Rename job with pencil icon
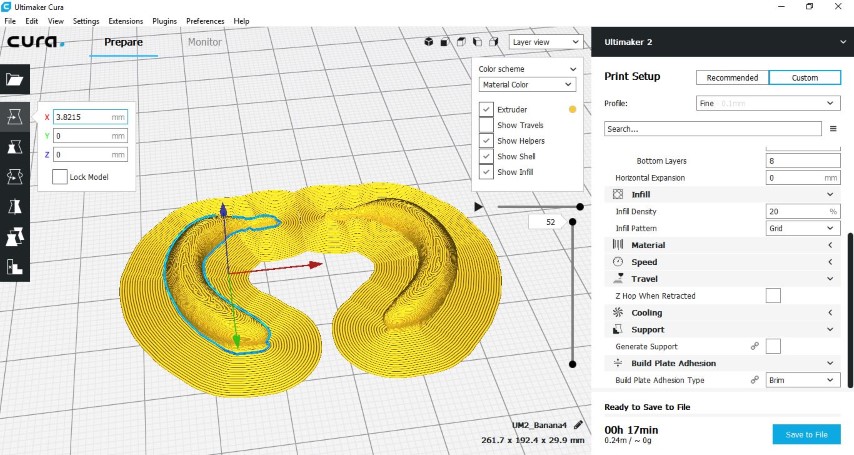854x455 pixels. coord(578,424)
